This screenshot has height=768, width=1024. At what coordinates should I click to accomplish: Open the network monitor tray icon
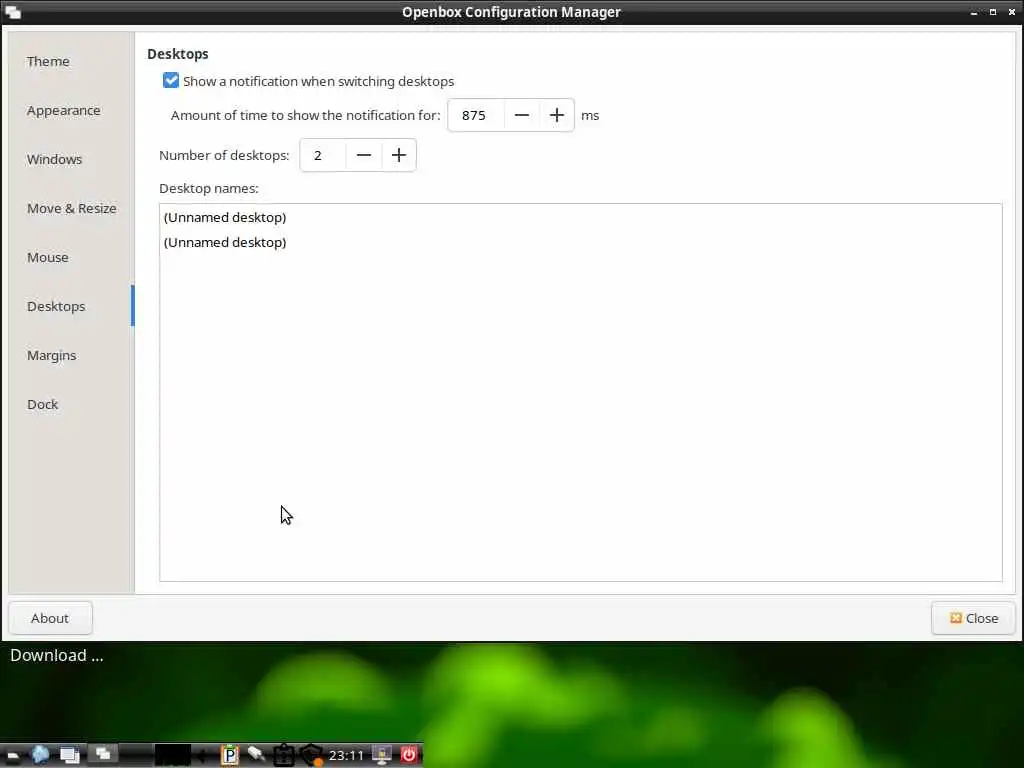click(x=381, y=755)
